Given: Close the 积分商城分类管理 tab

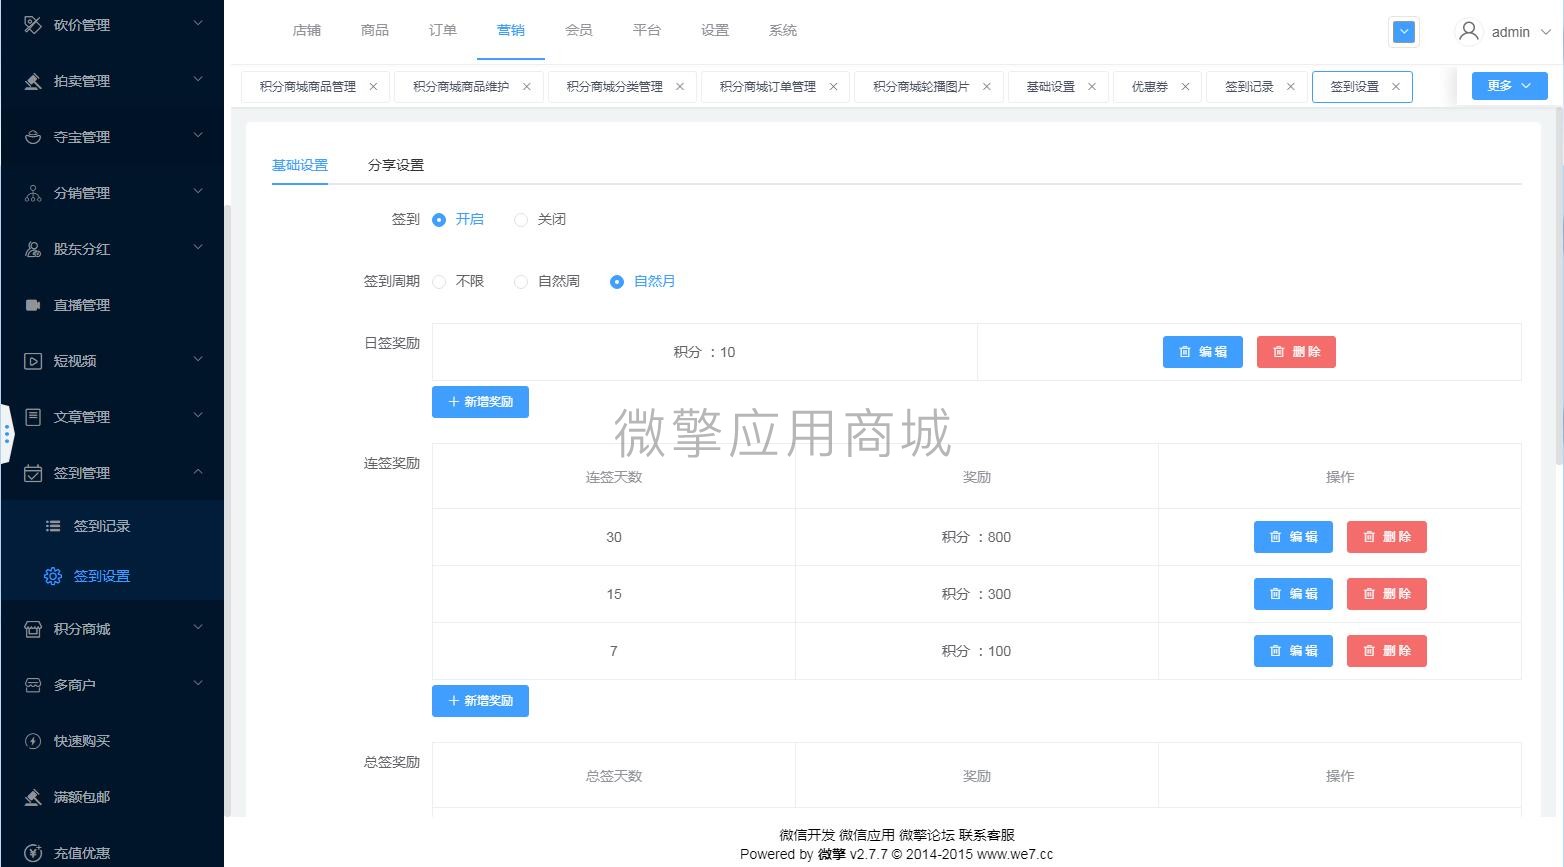Looking at the screenshot, I should [680, 87].
